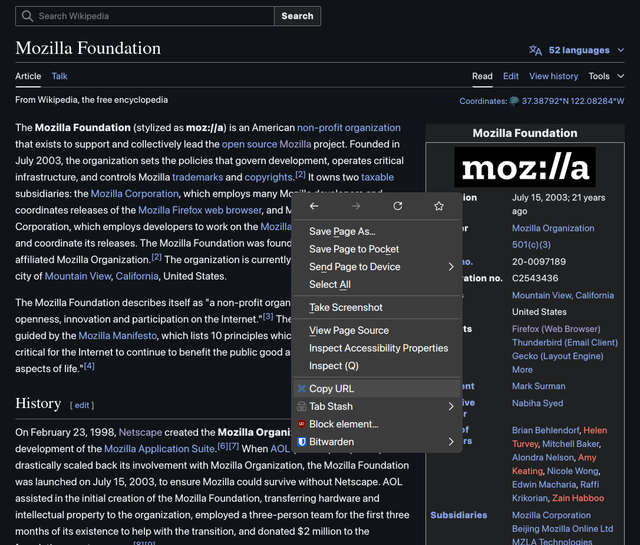Open coordinates 37.38792°N 122.08284°W link
640x545 pixels.
(x=573, y=101)
